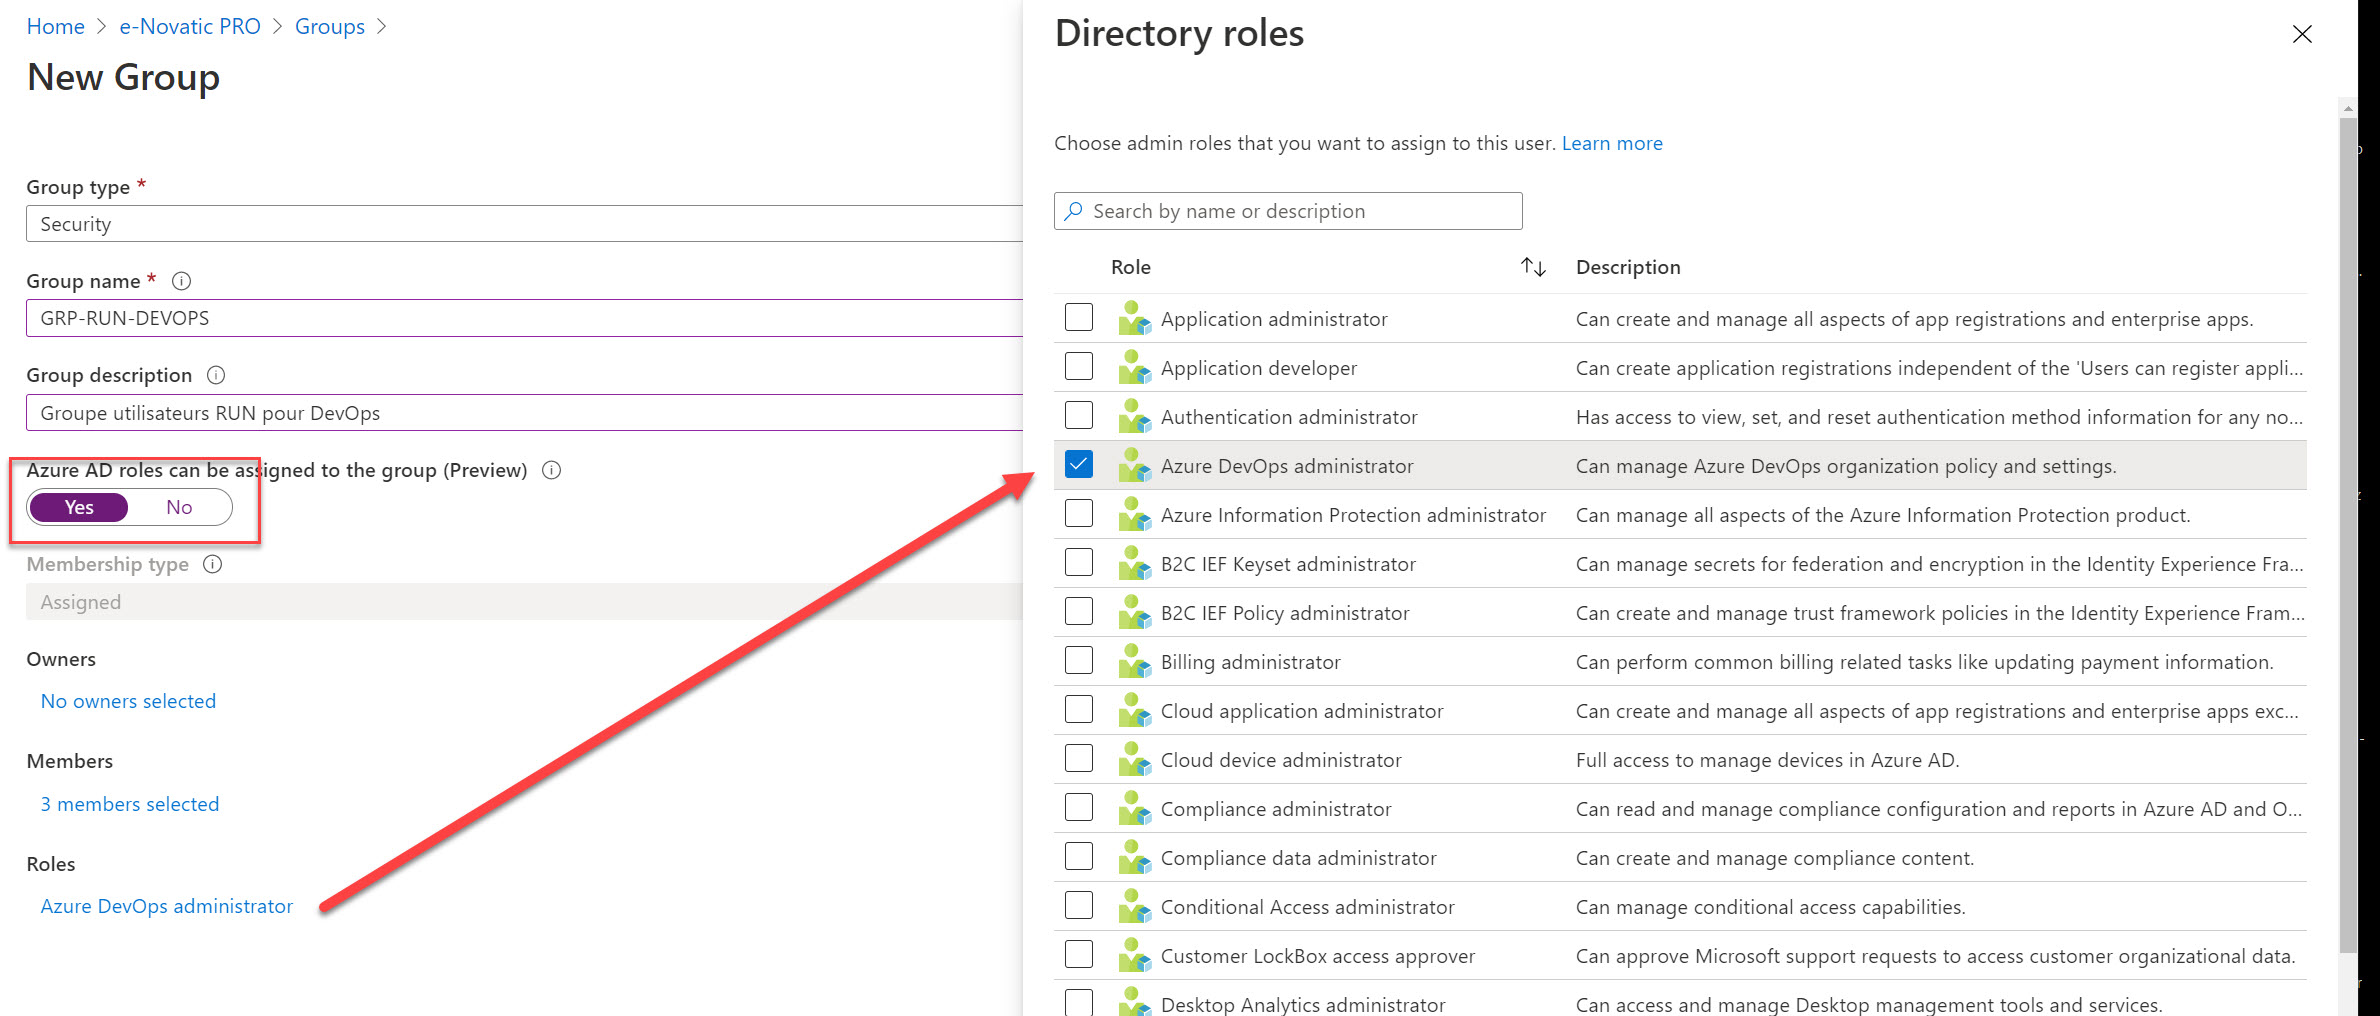Screen dimensions: 2380x1016
Task: Check the Billing administrator checkbox
Action: [x=1079, y=660]
